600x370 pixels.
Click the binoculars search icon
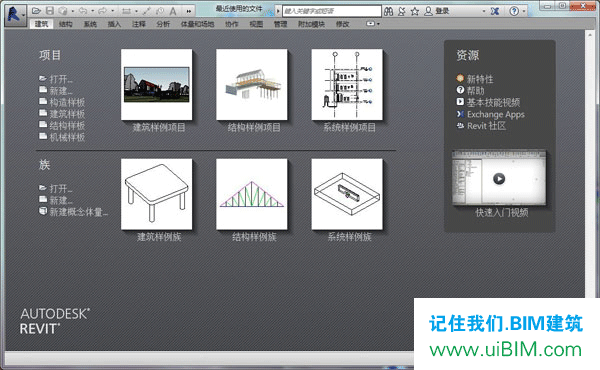[x=388, y=11]
